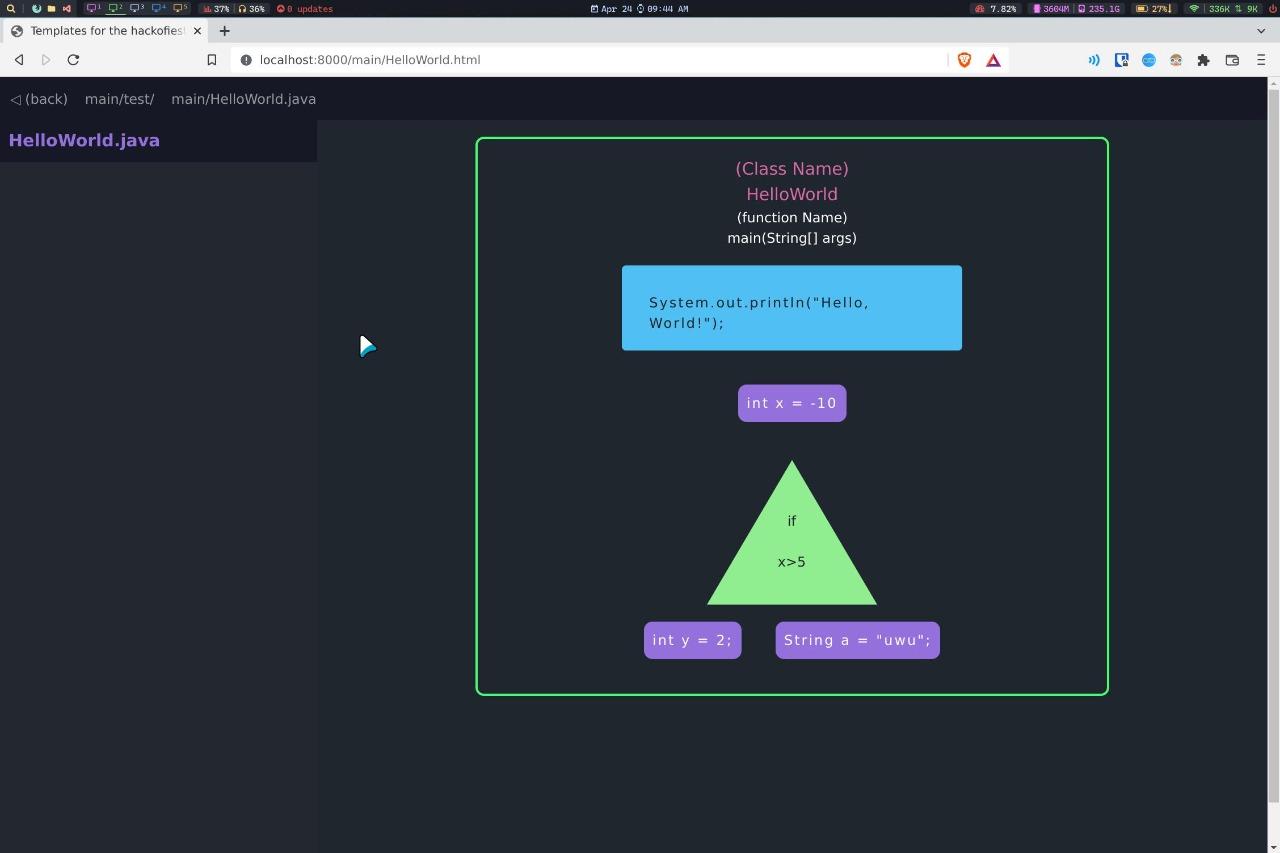Select the Templates for the hackofiesta tab
This screenshot has width=1280, height=853.
pyautogui.click(x=105, y=31)
